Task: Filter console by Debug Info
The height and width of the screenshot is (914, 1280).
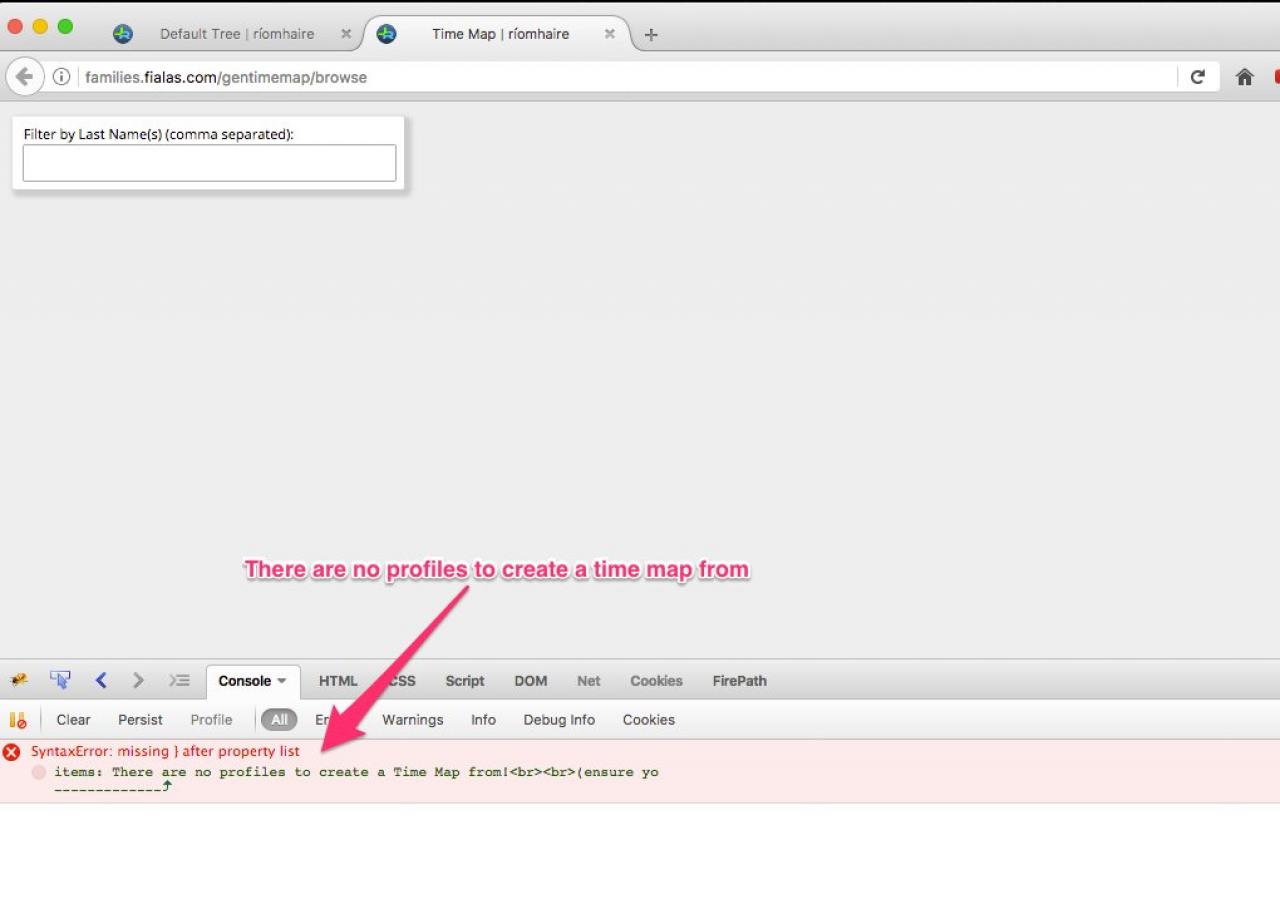Action: [x=559, y=720]
